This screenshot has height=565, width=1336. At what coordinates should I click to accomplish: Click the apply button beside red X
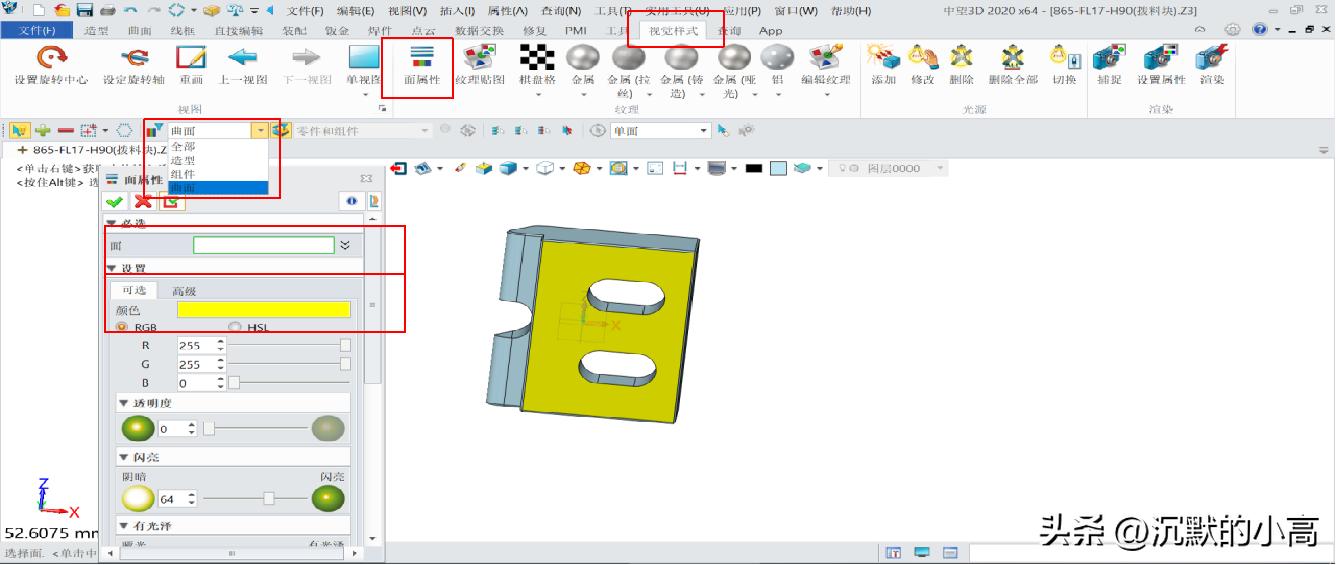click(x=171, y=201)
